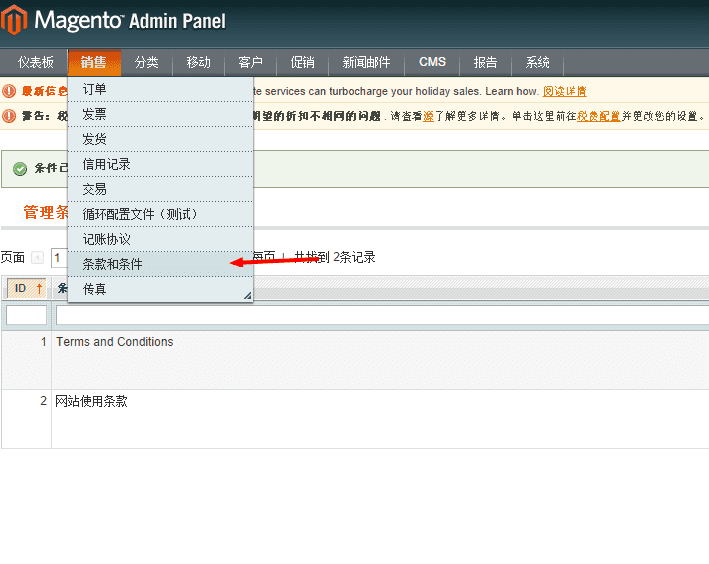Viewport: 709px width, 564px height.
Task: Click the warning notice alert icon
Action: pyautogui.click(x=9, y=116)
